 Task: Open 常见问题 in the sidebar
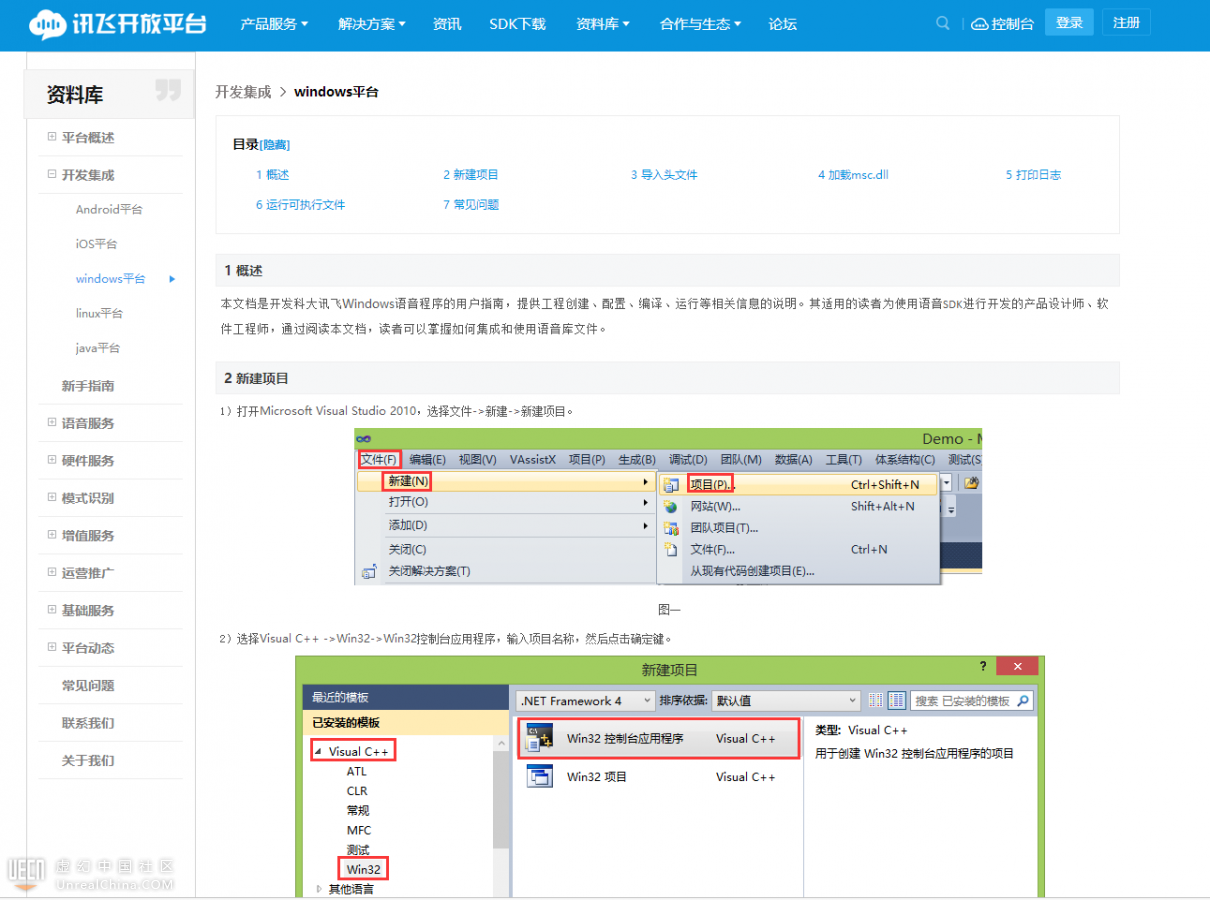[88, 686]
